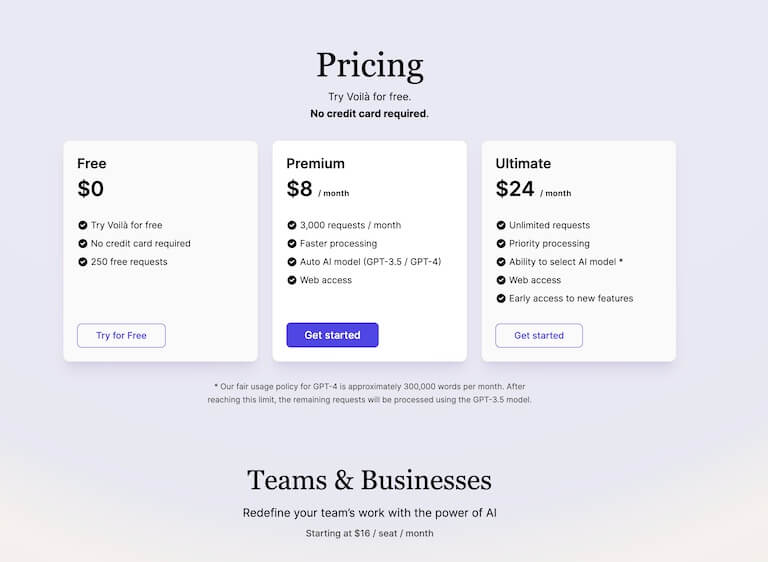Select the Ultimate plan heading

click(x=523, y=163)
